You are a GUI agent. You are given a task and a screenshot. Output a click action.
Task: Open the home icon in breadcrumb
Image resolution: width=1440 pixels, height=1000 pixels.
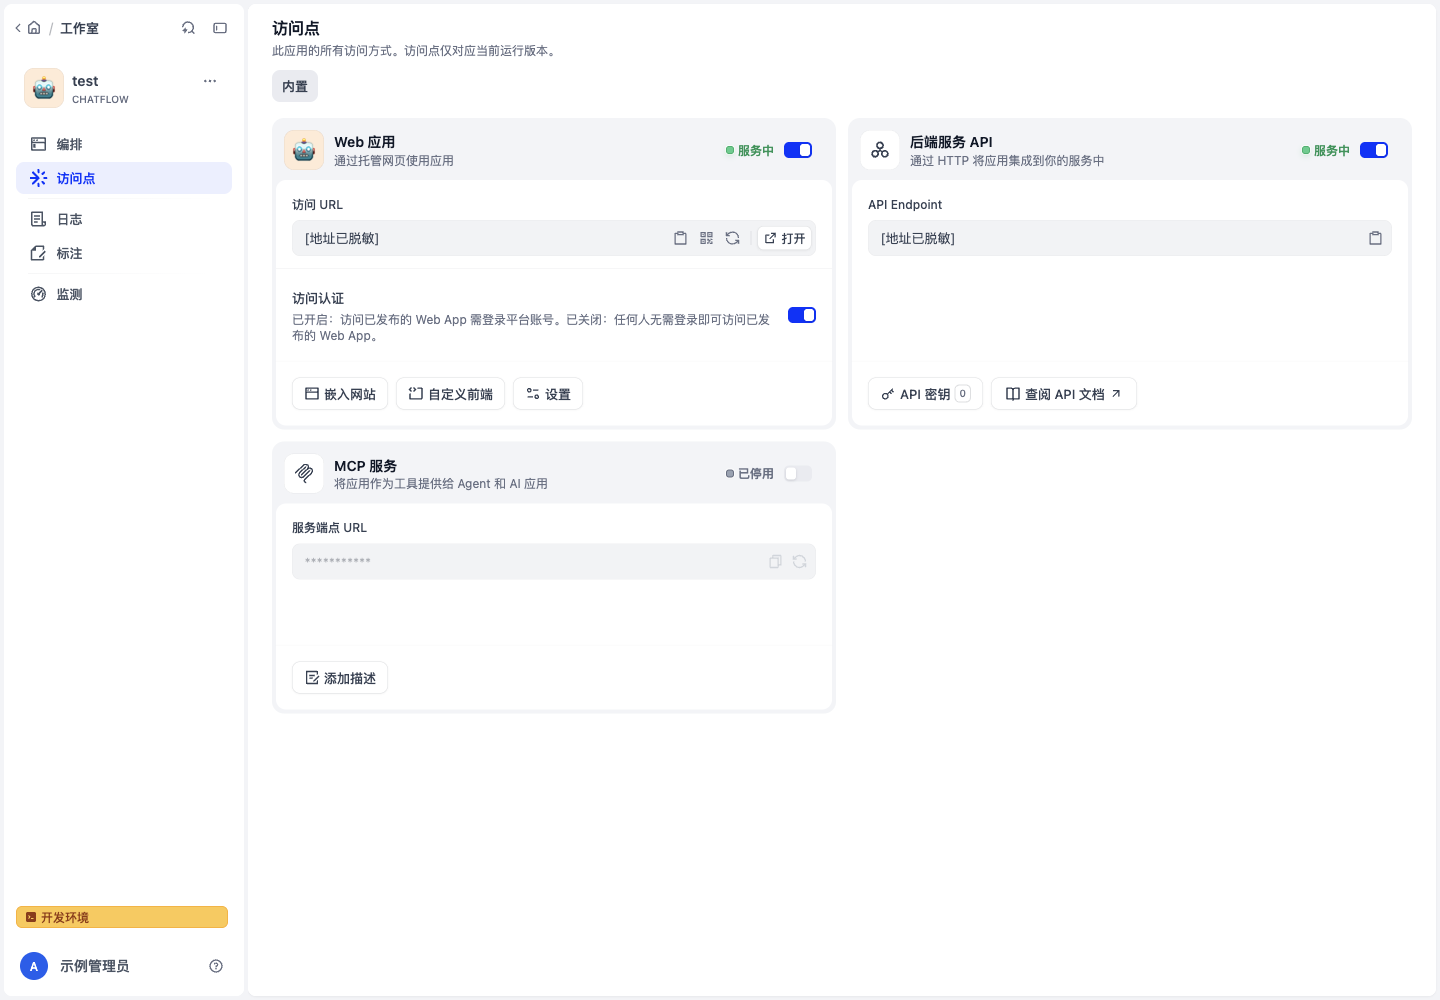(34, 28)
